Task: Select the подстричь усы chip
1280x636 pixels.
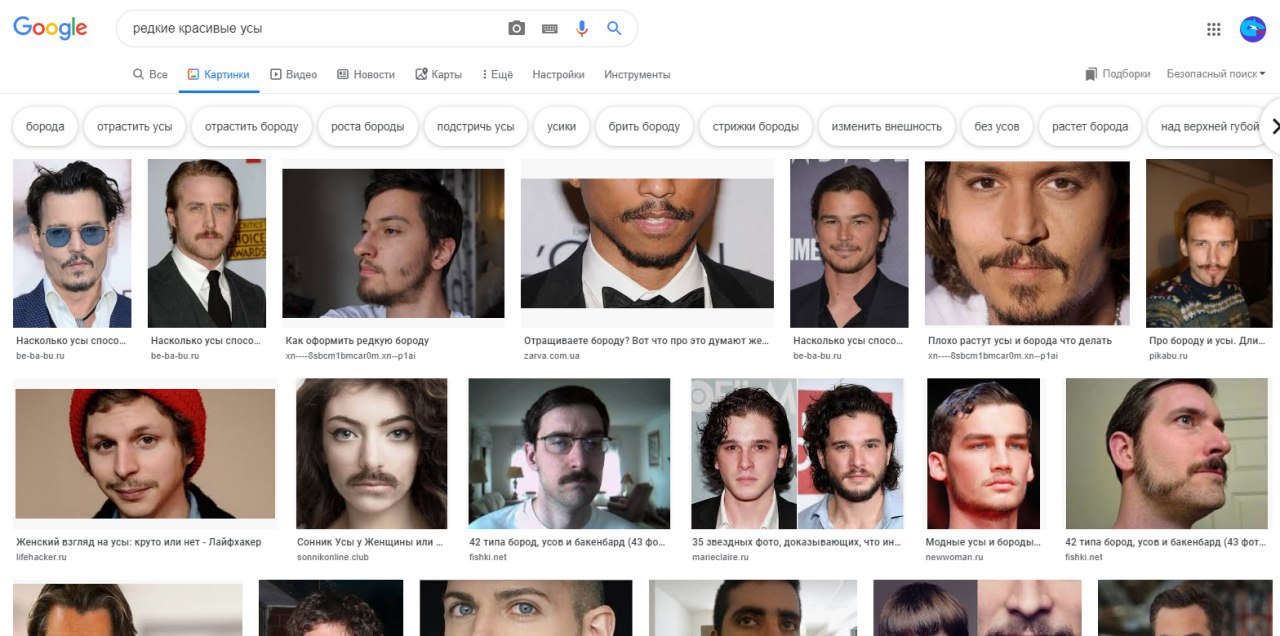Action: click(x=476, y=127)
